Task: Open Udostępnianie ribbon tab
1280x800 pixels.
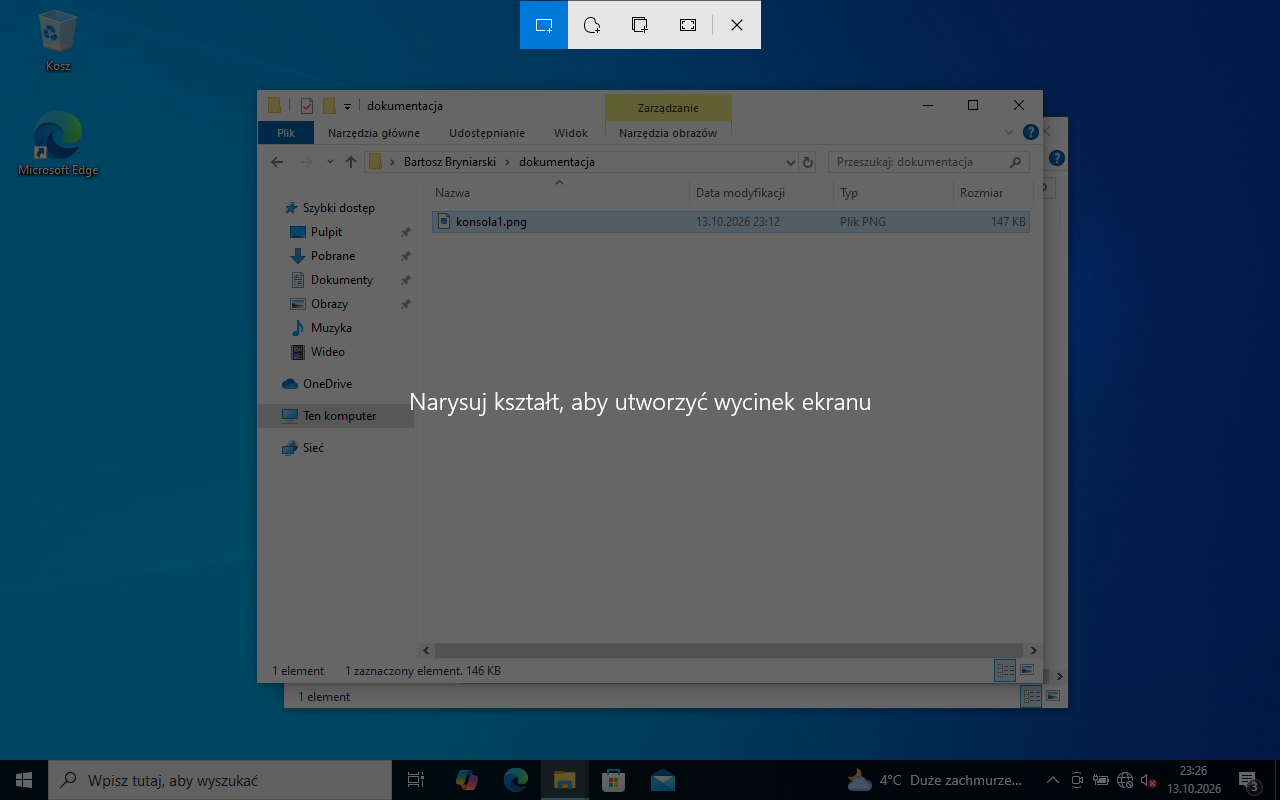Action: (487, 133)
